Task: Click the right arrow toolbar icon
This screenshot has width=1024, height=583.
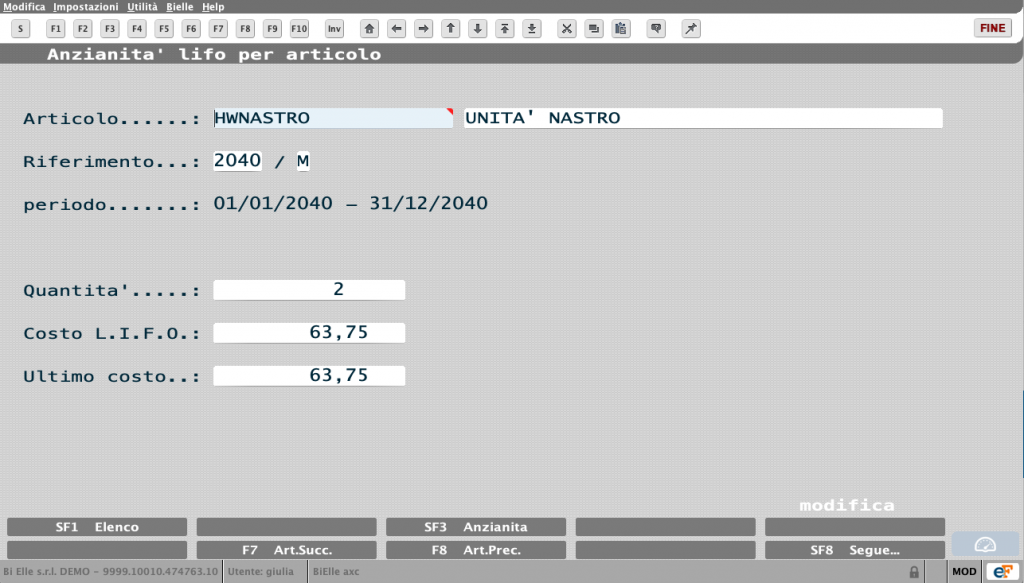Action: [x=424, y=29]
